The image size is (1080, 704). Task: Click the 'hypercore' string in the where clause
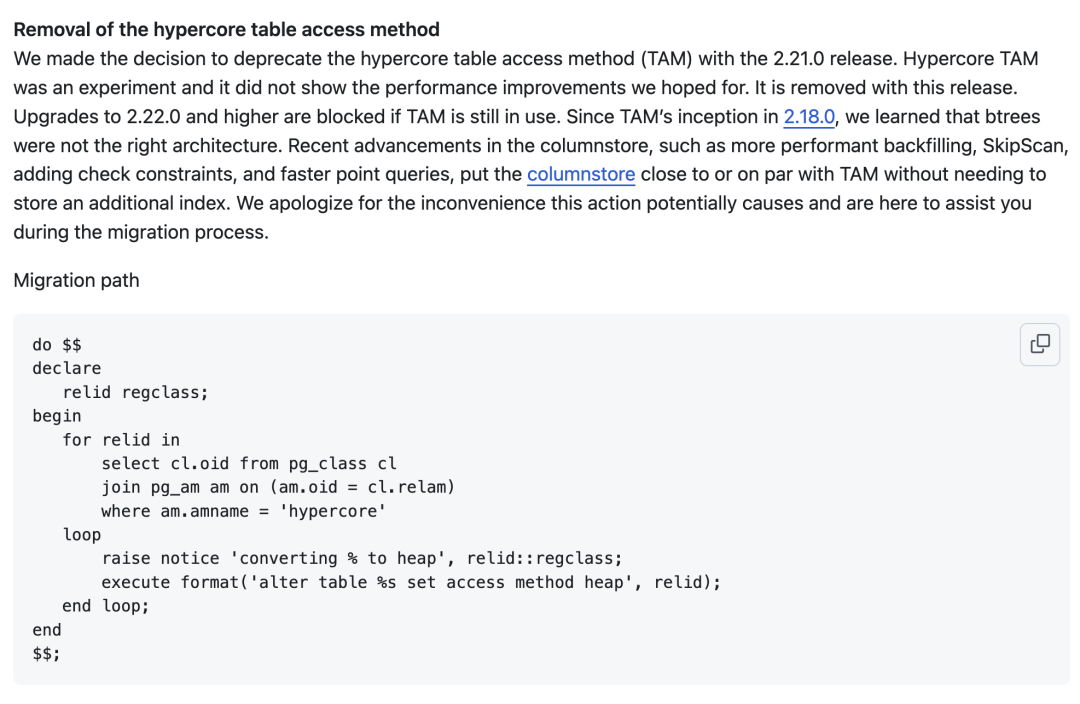(x=333, y=511)
